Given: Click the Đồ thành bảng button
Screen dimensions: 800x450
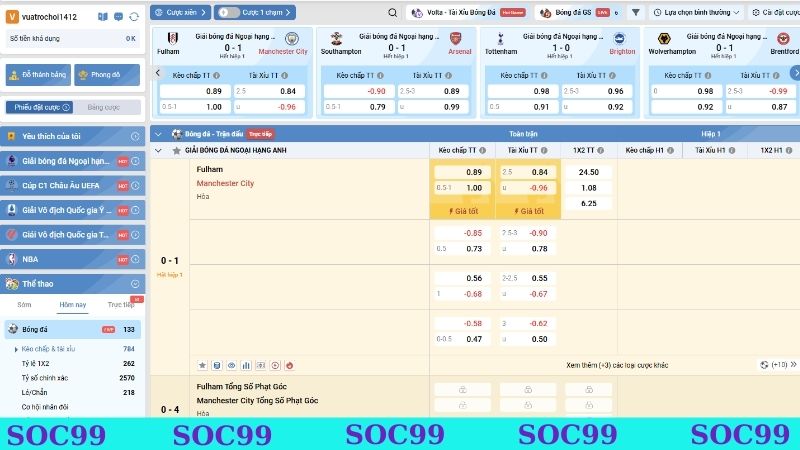Looking at the screenshot, I should pos(38,75).
